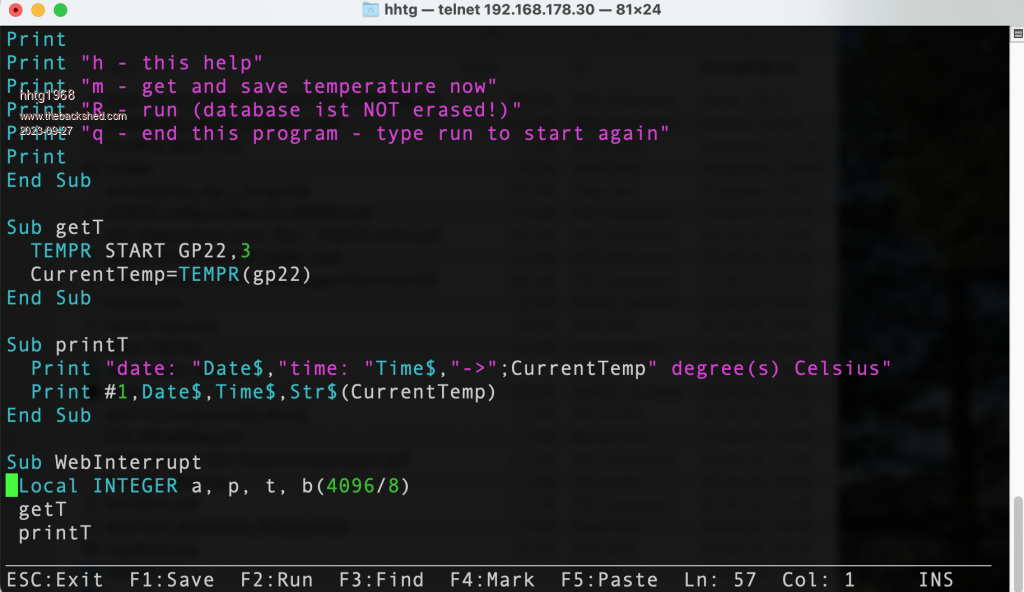Click F2:Run in the bottom status bar
The height and width of the screenshot is (592, 1024).
click(x=276, y=580)
